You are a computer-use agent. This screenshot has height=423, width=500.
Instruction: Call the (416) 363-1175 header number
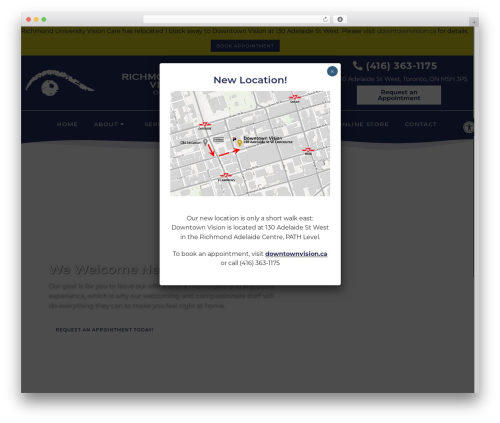pos(401,66)
